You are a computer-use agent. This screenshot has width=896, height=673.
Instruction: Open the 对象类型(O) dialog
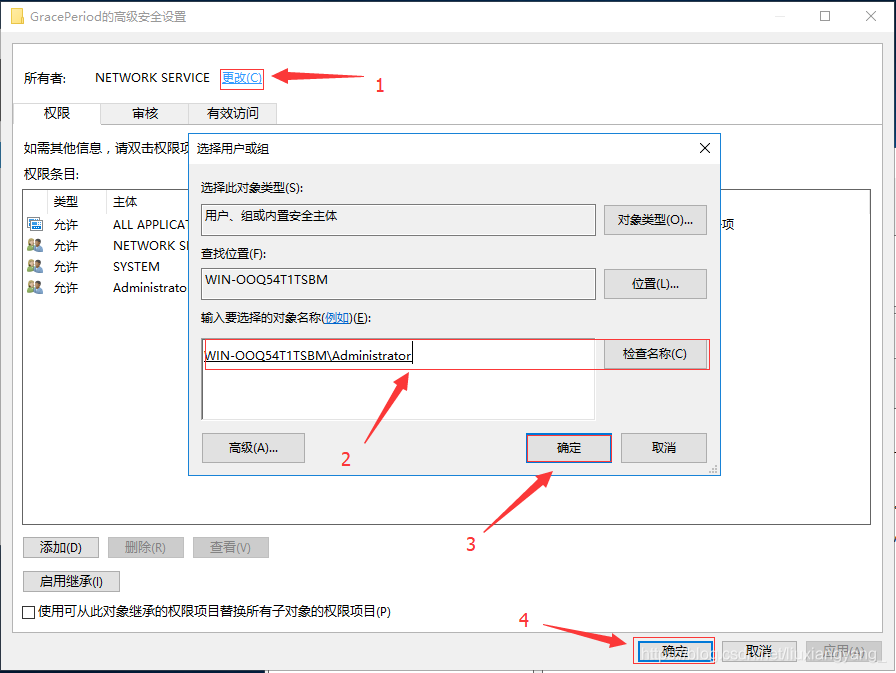pos(655,220)
